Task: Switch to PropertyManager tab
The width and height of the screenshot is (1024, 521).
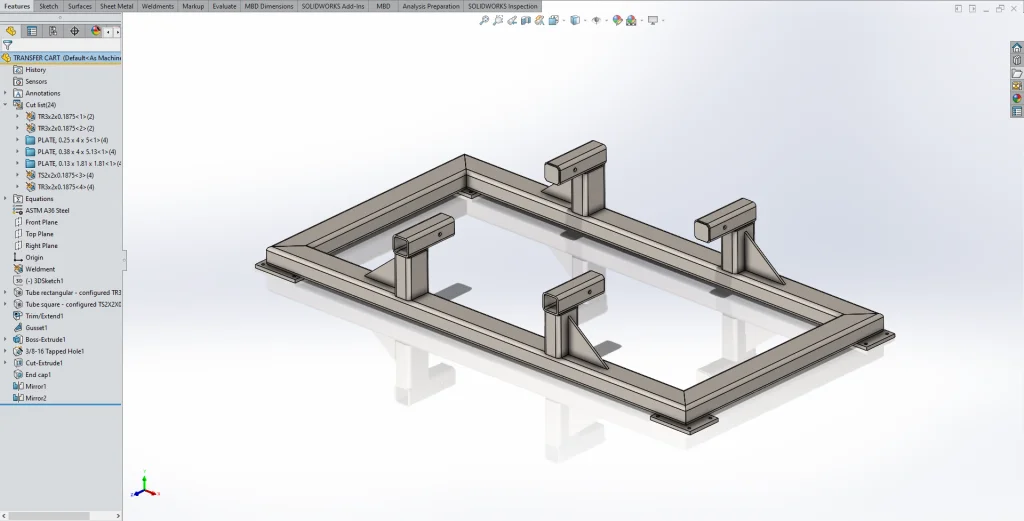Action: [32, 31]
